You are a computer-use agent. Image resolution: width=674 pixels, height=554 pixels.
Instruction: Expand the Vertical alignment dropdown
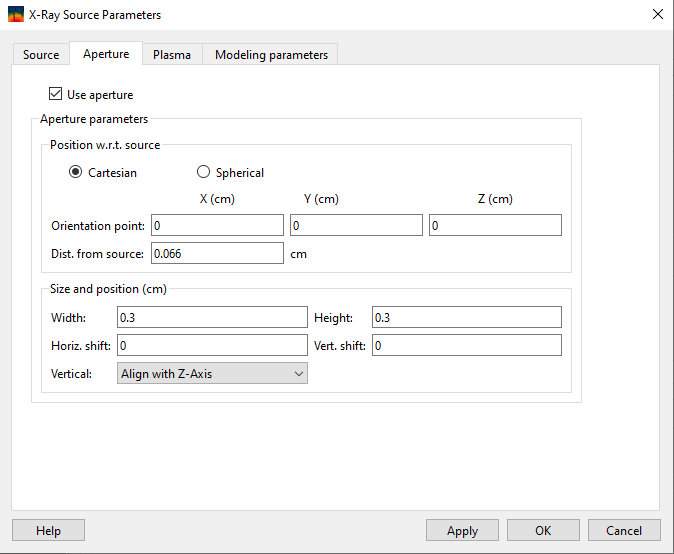(212, 374)
